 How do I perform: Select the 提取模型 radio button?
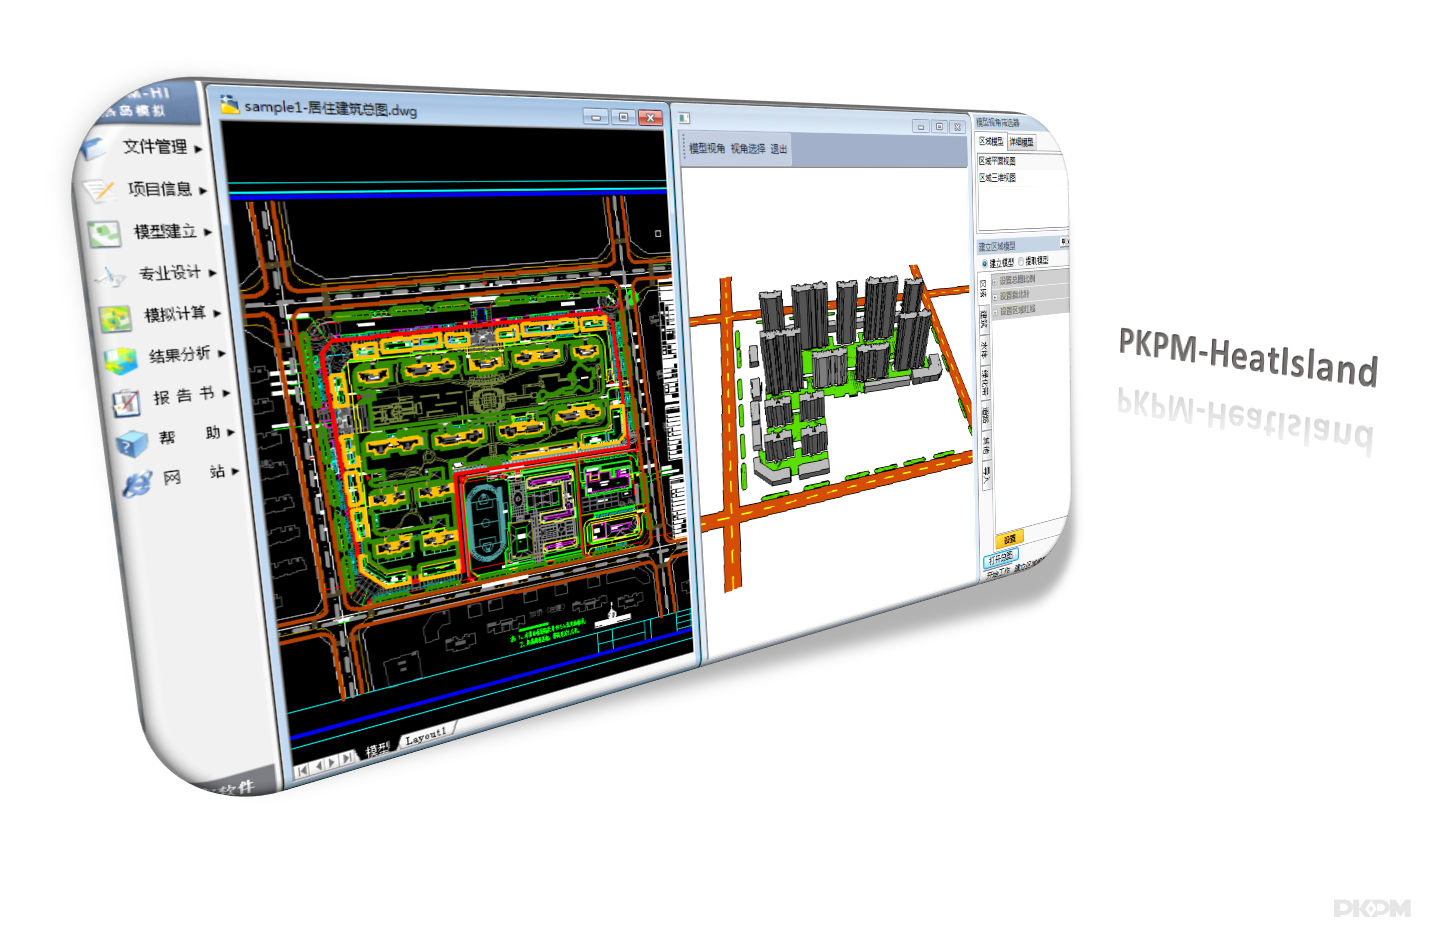pos(1021,261)
